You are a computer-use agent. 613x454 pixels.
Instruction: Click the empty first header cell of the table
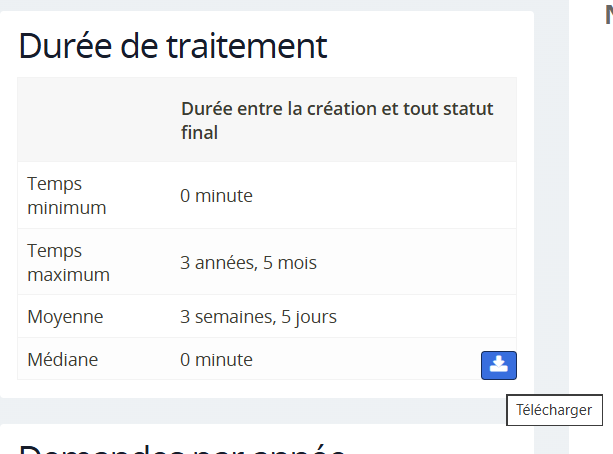pos(93,120)
